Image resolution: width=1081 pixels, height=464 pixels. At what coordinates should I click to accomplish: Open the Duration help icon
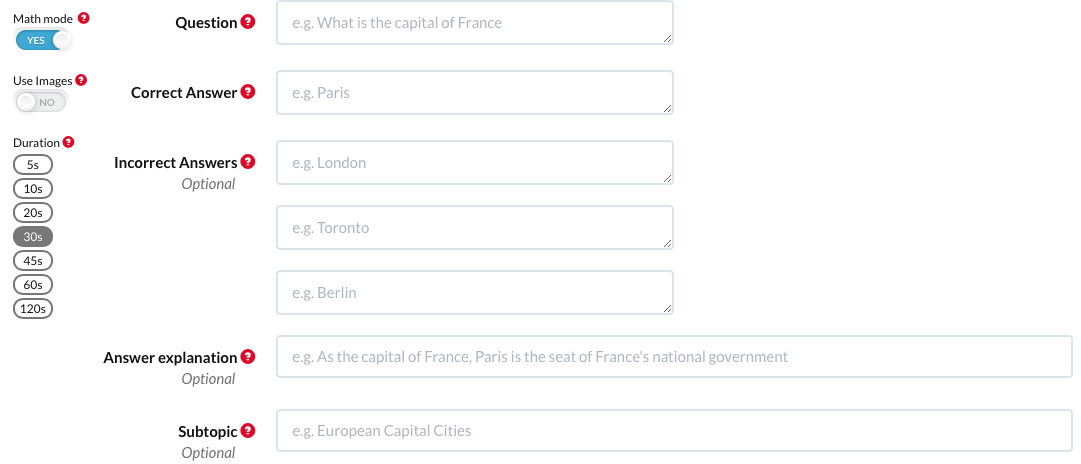pos(68,143)
